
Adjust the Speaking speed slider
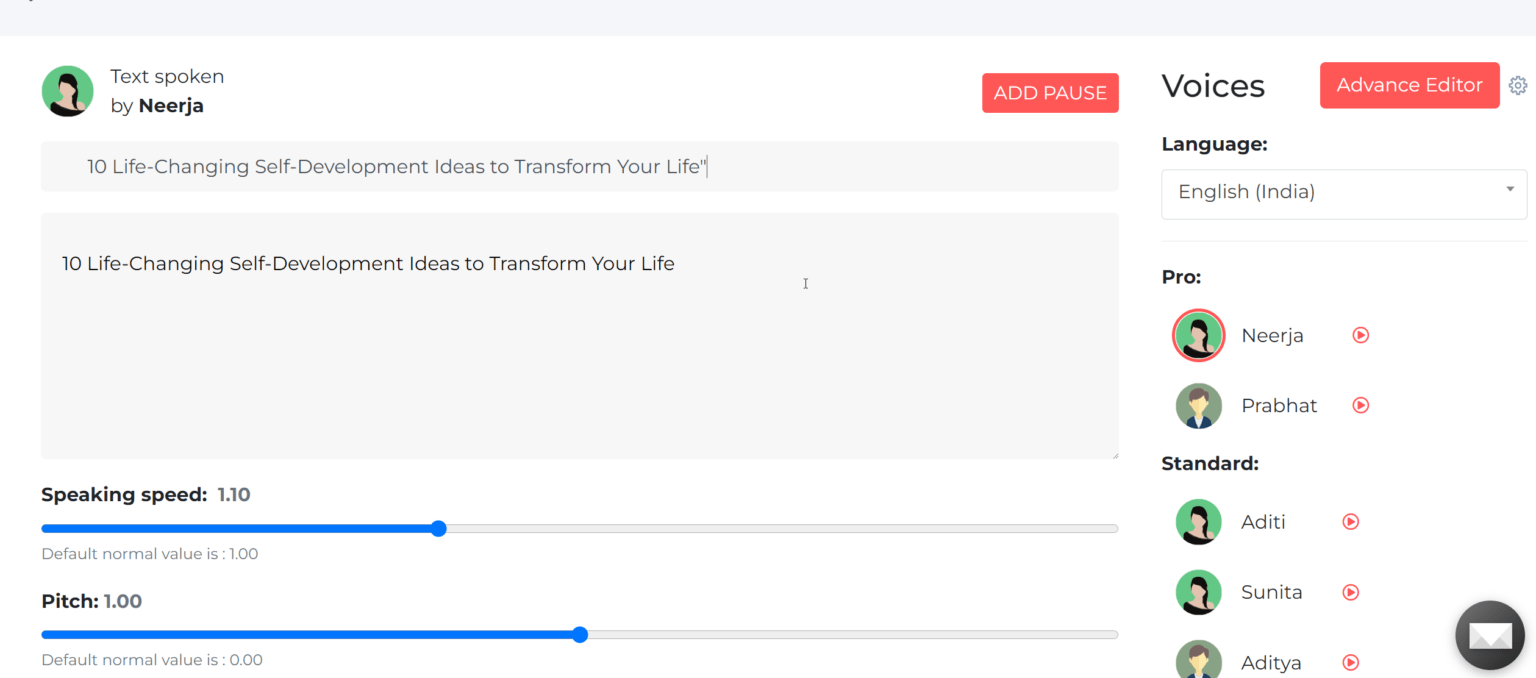coord(439,528)
